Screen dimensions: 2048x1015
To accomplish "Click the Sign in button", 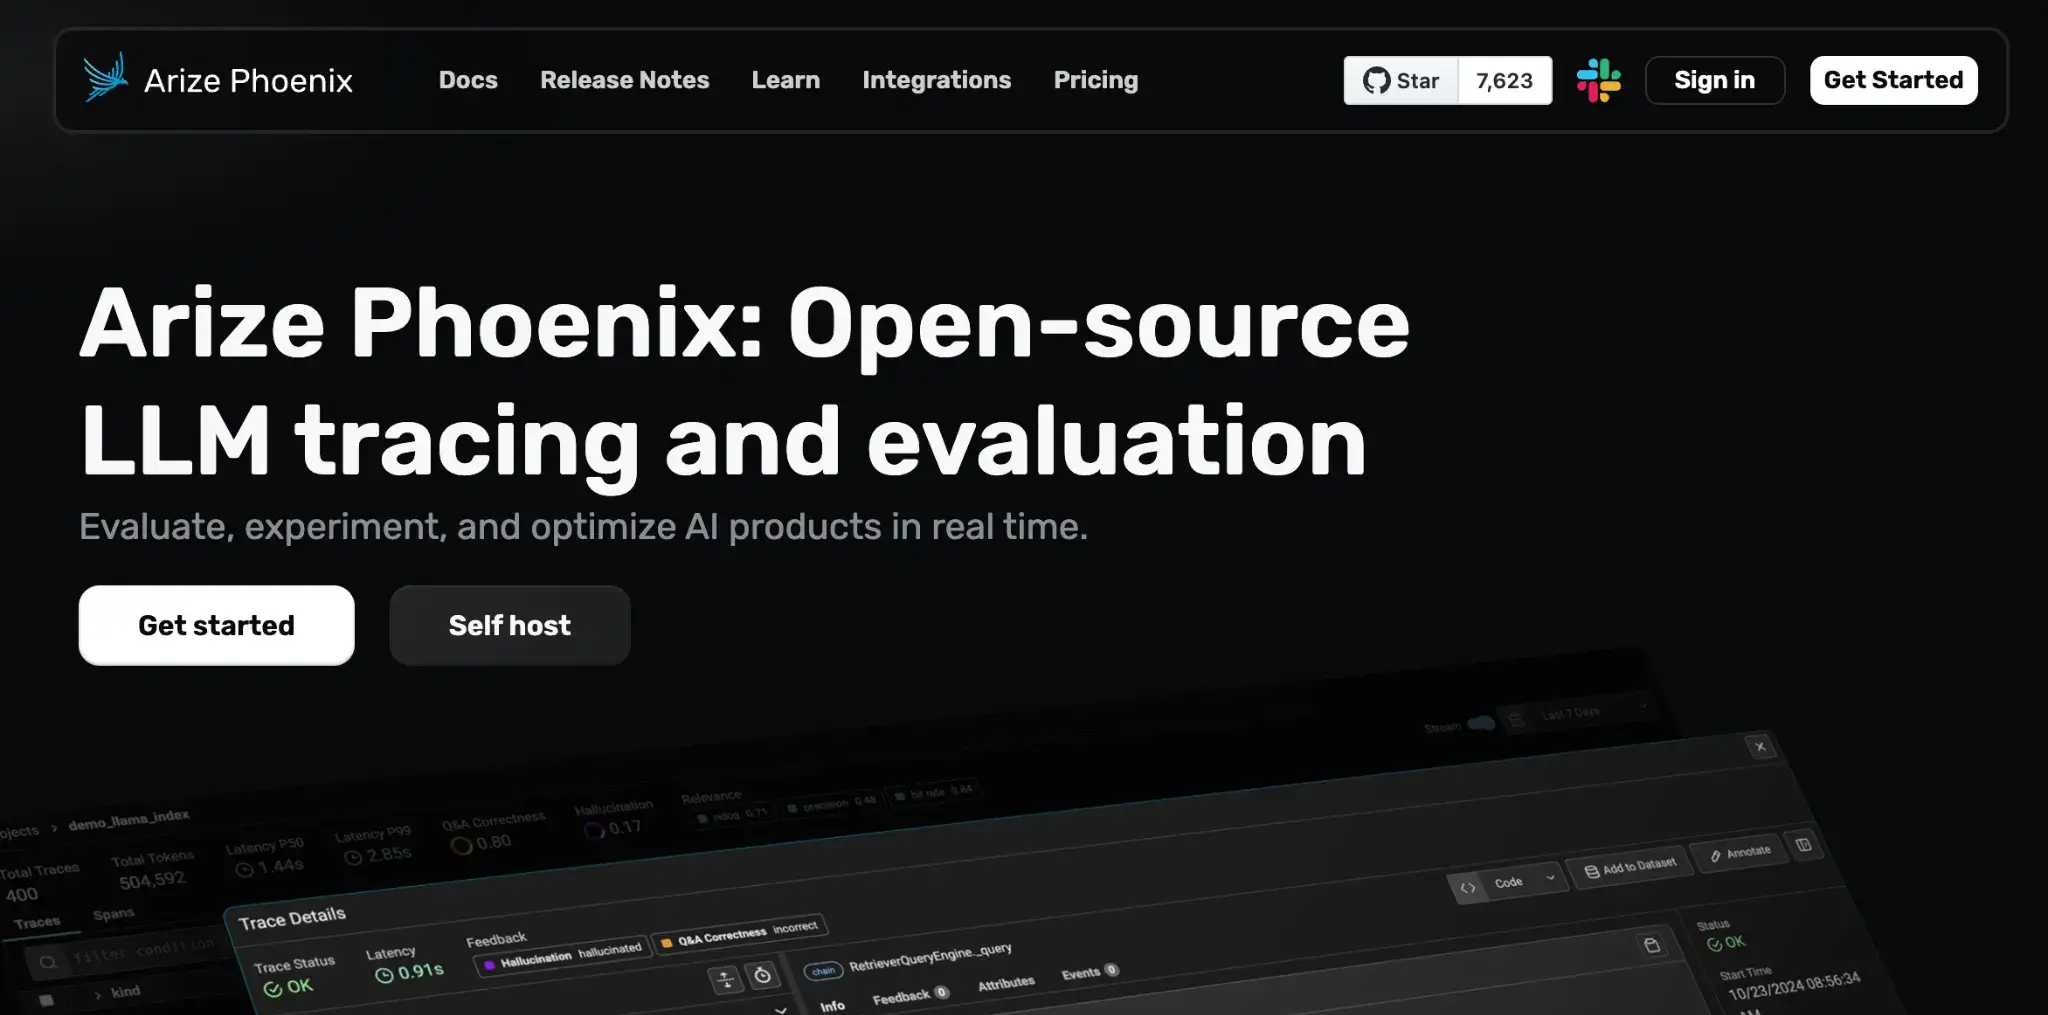I will [x=1714, y=80].
